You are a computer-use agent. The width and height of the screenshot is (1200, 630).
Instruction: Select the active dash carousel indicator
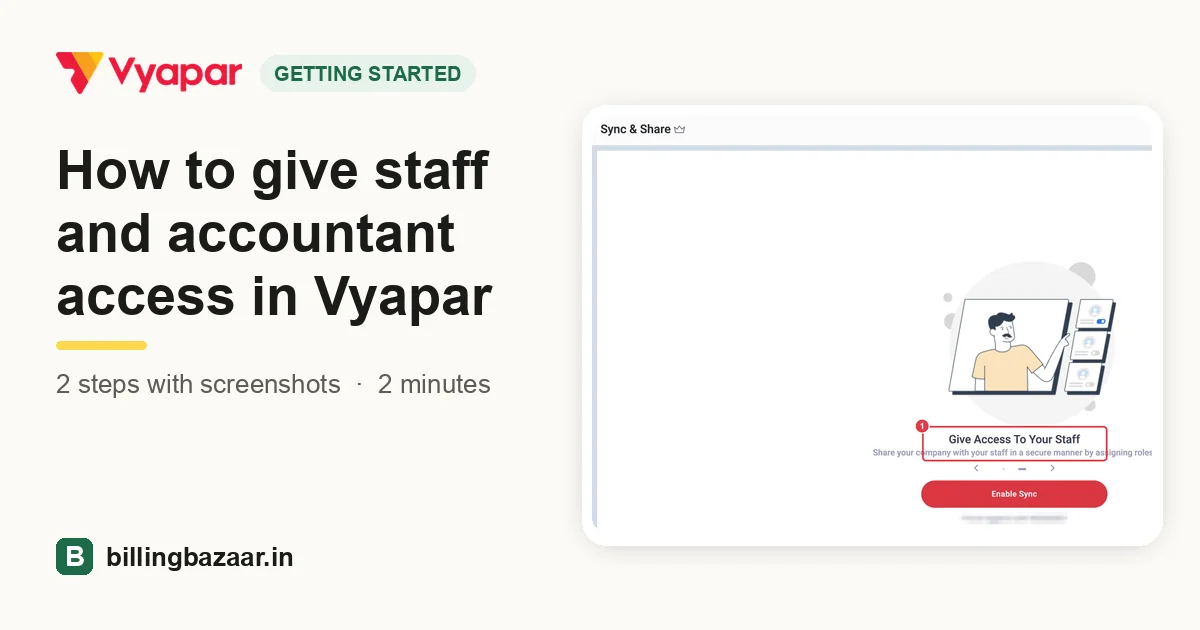[1023, 468]
